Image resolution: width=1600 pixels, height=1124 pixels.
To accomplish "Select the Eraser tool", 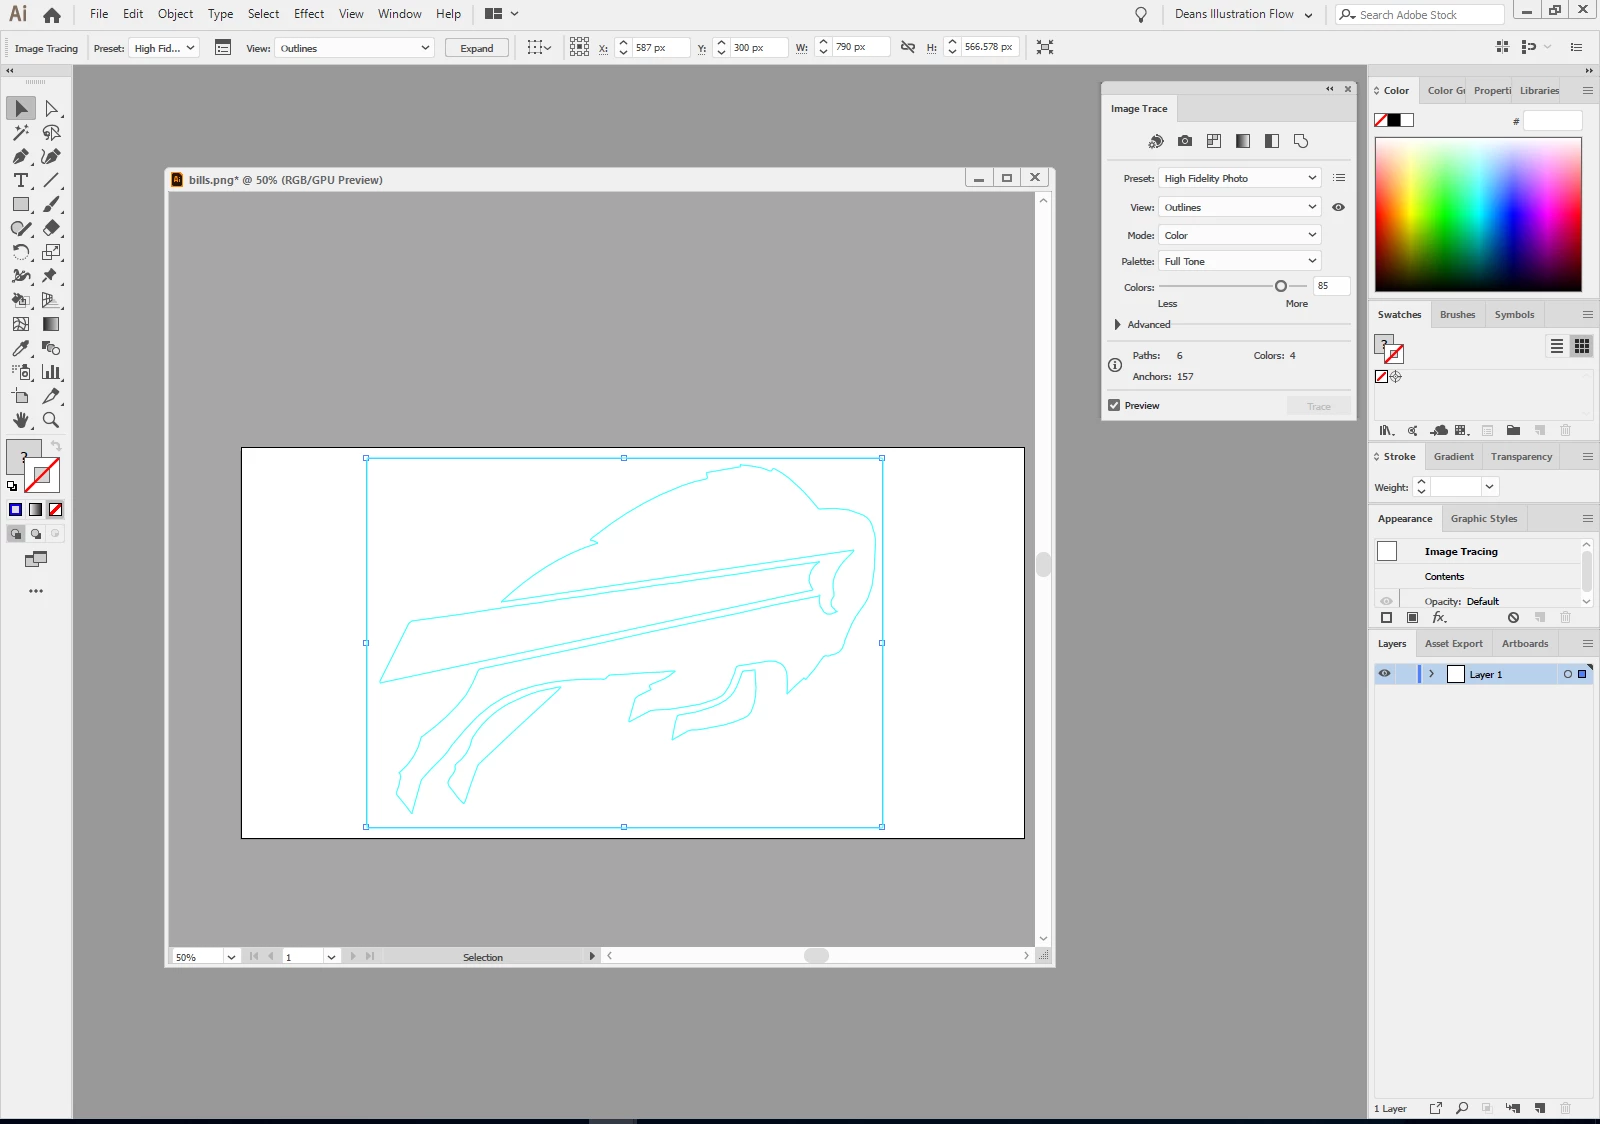I will (x=52, y=228).
